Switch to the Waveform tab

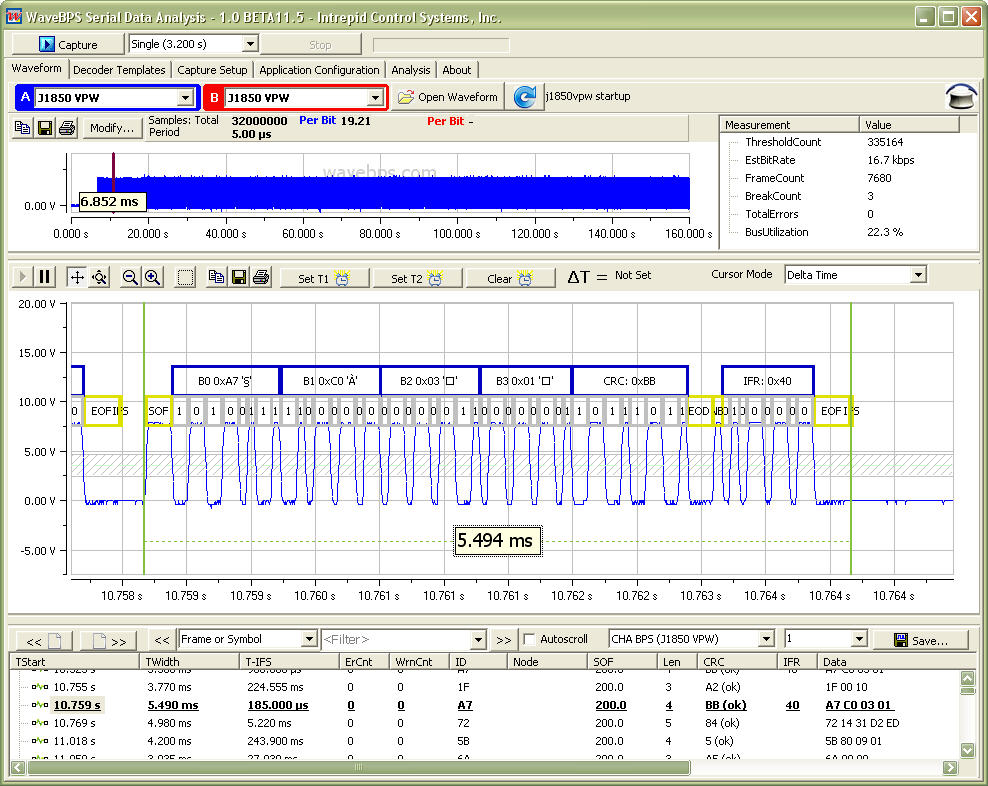pyautogui.click(x=37, y=68)
